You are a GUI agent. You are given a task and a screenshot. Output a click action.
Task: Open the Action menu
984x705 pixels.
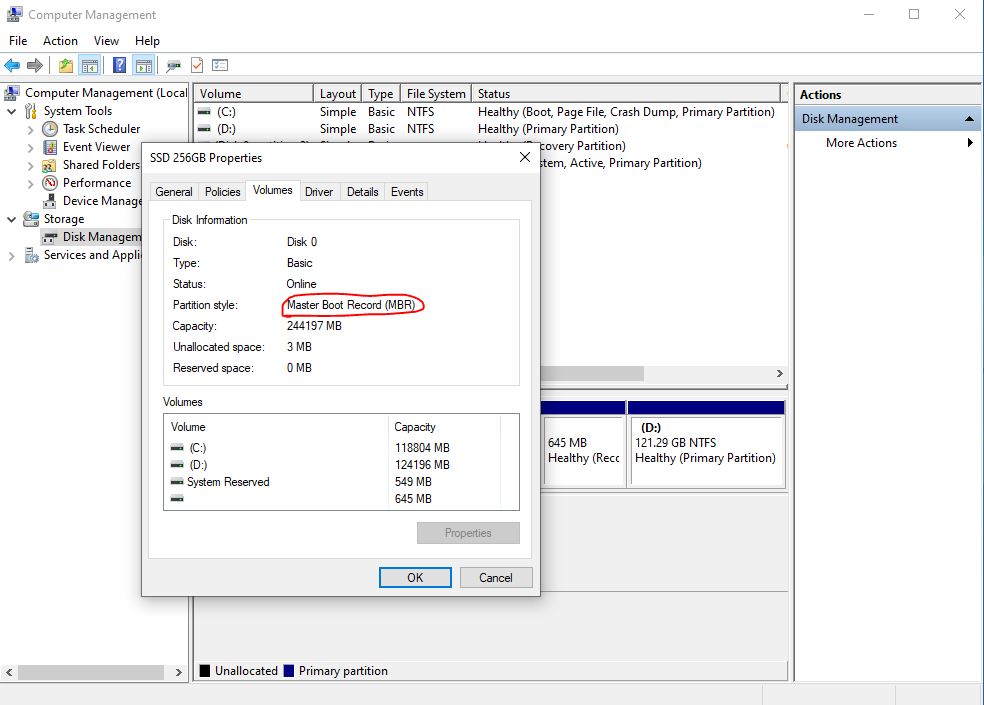click(x=60, y=41)
